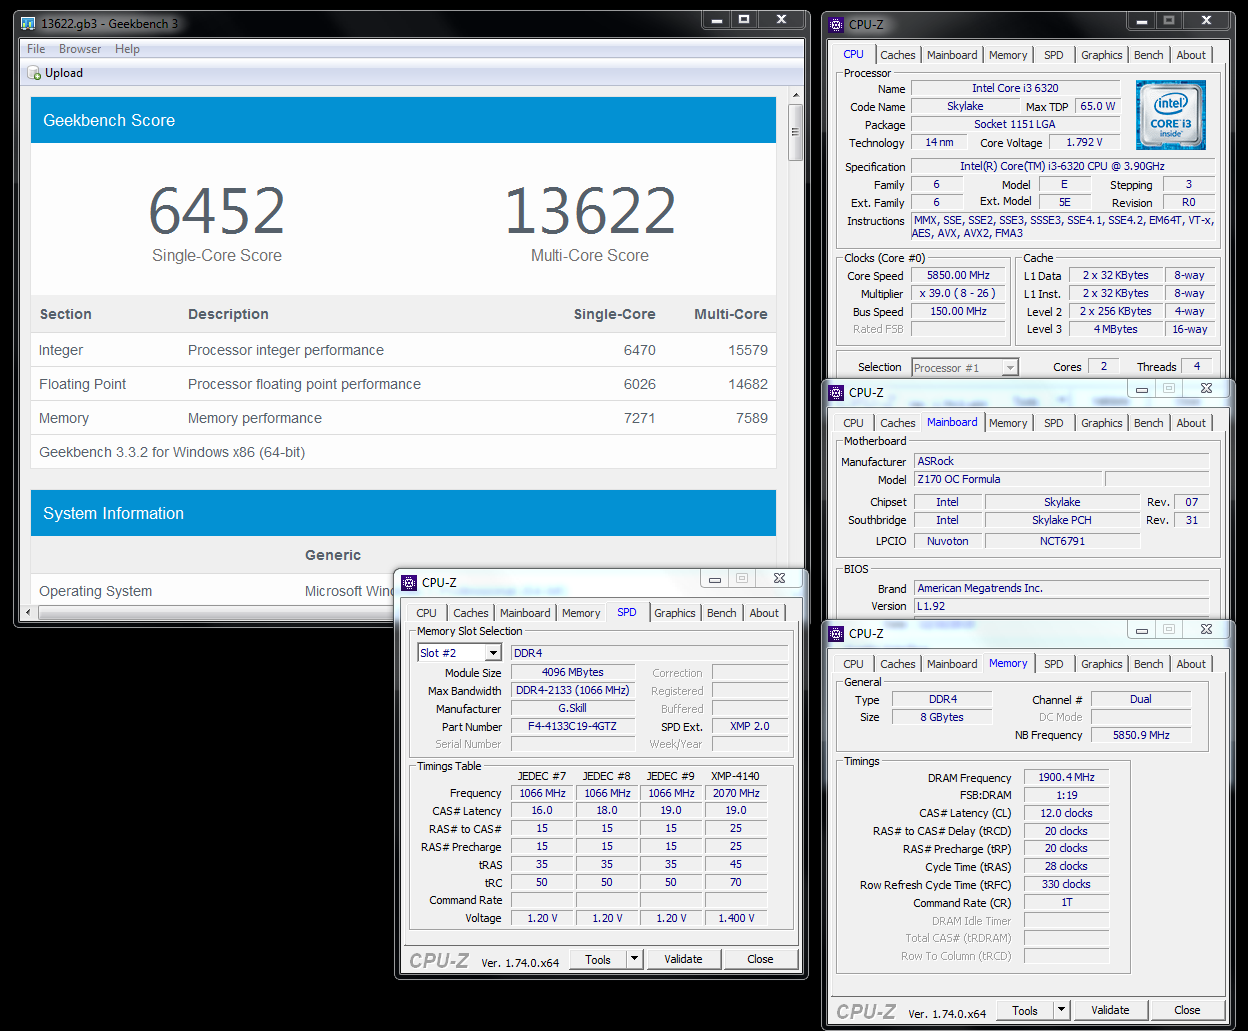
Task: Click the Intel Core i3 logo in CPU-Z
Action: (1171, 115)
